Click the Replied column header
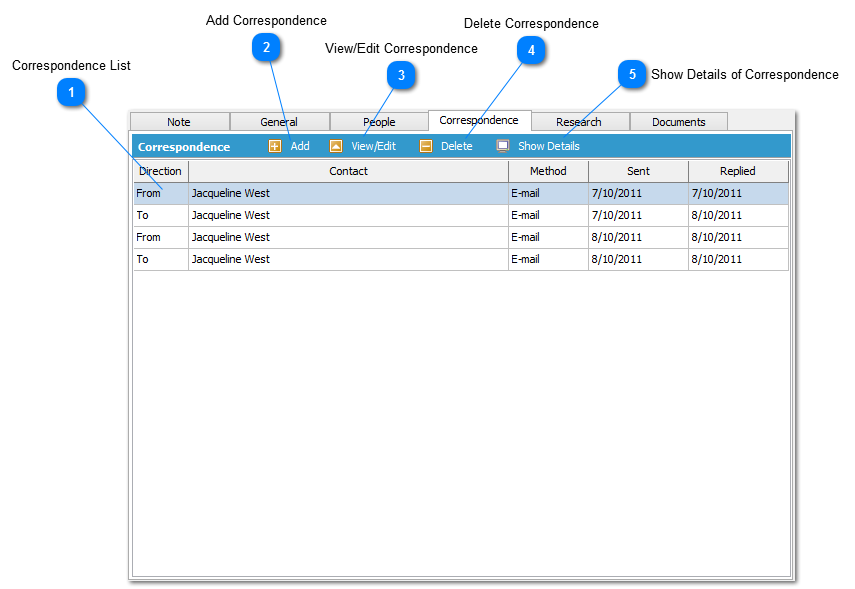This screenshot has height=589, width=855. point(738,171)
